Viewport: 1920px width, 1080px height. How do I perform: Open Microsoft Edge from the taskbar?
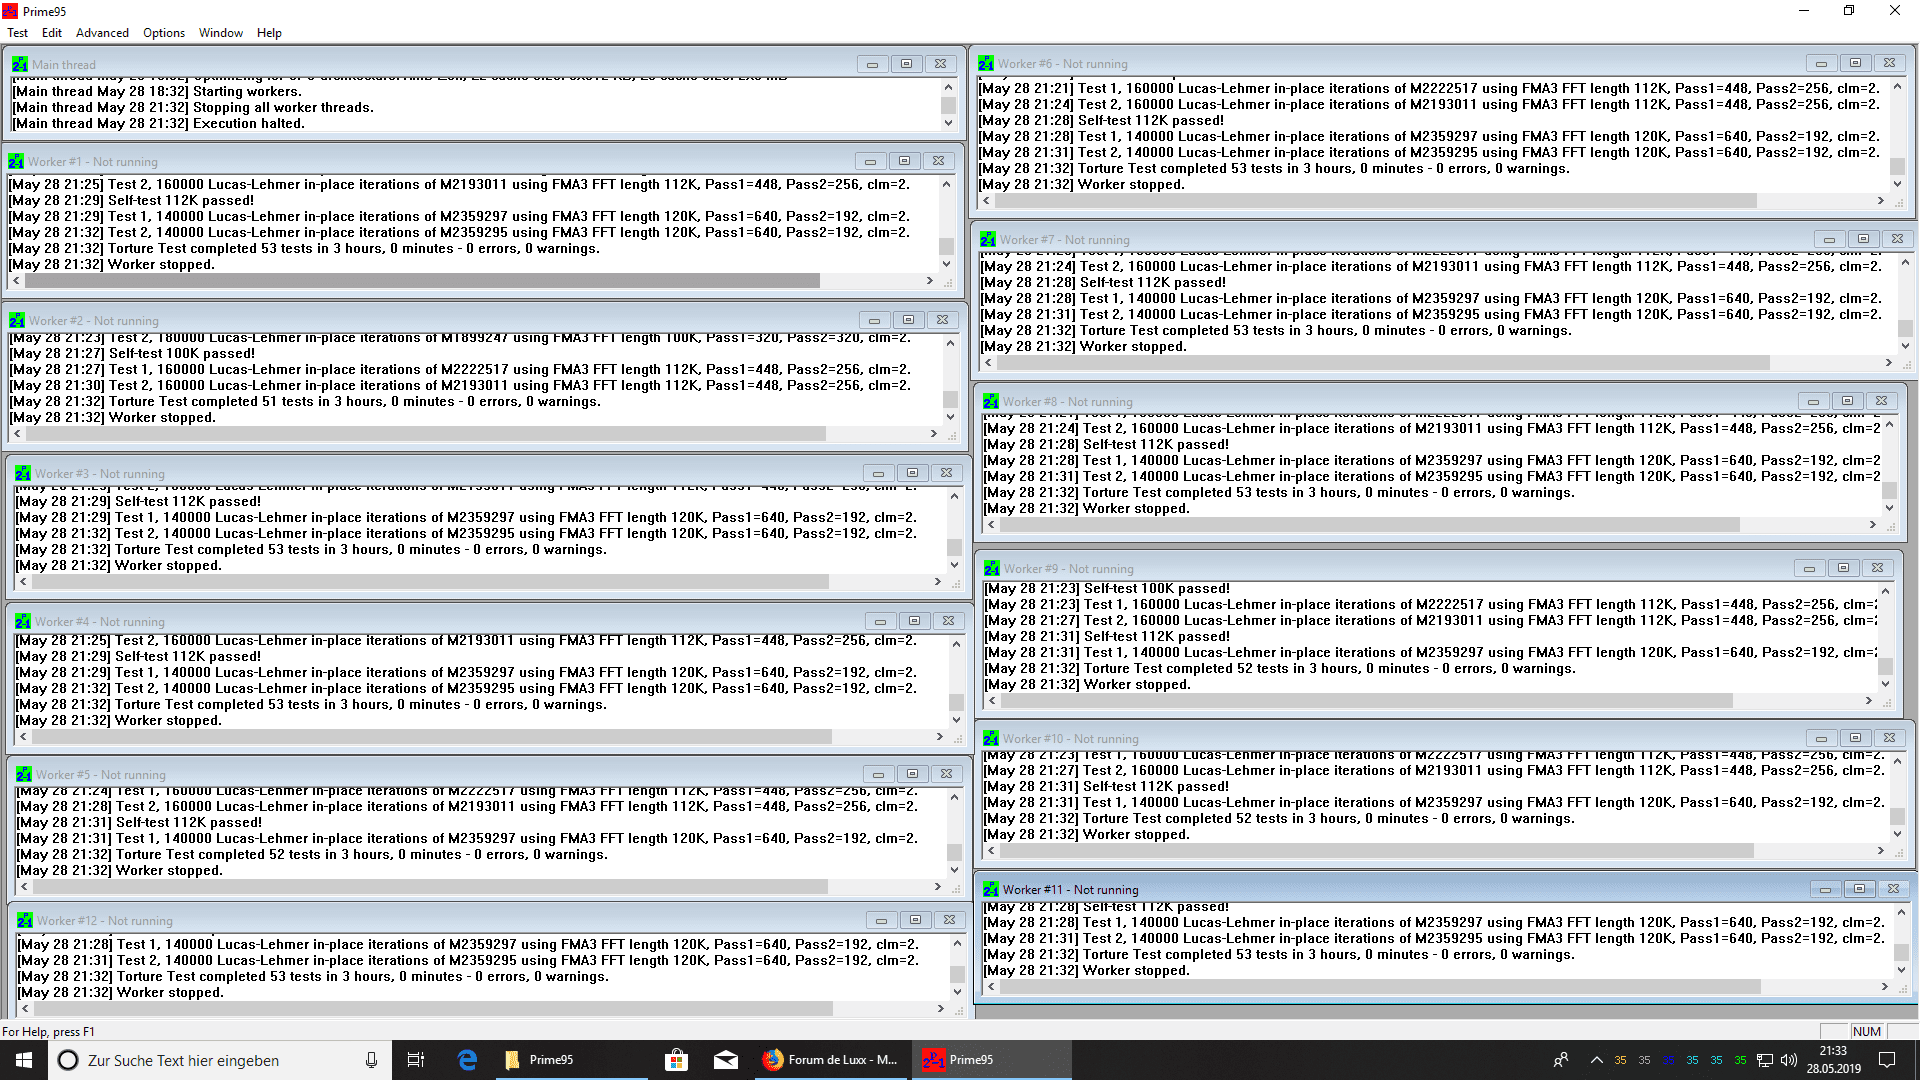click(x=467, y=1060)
